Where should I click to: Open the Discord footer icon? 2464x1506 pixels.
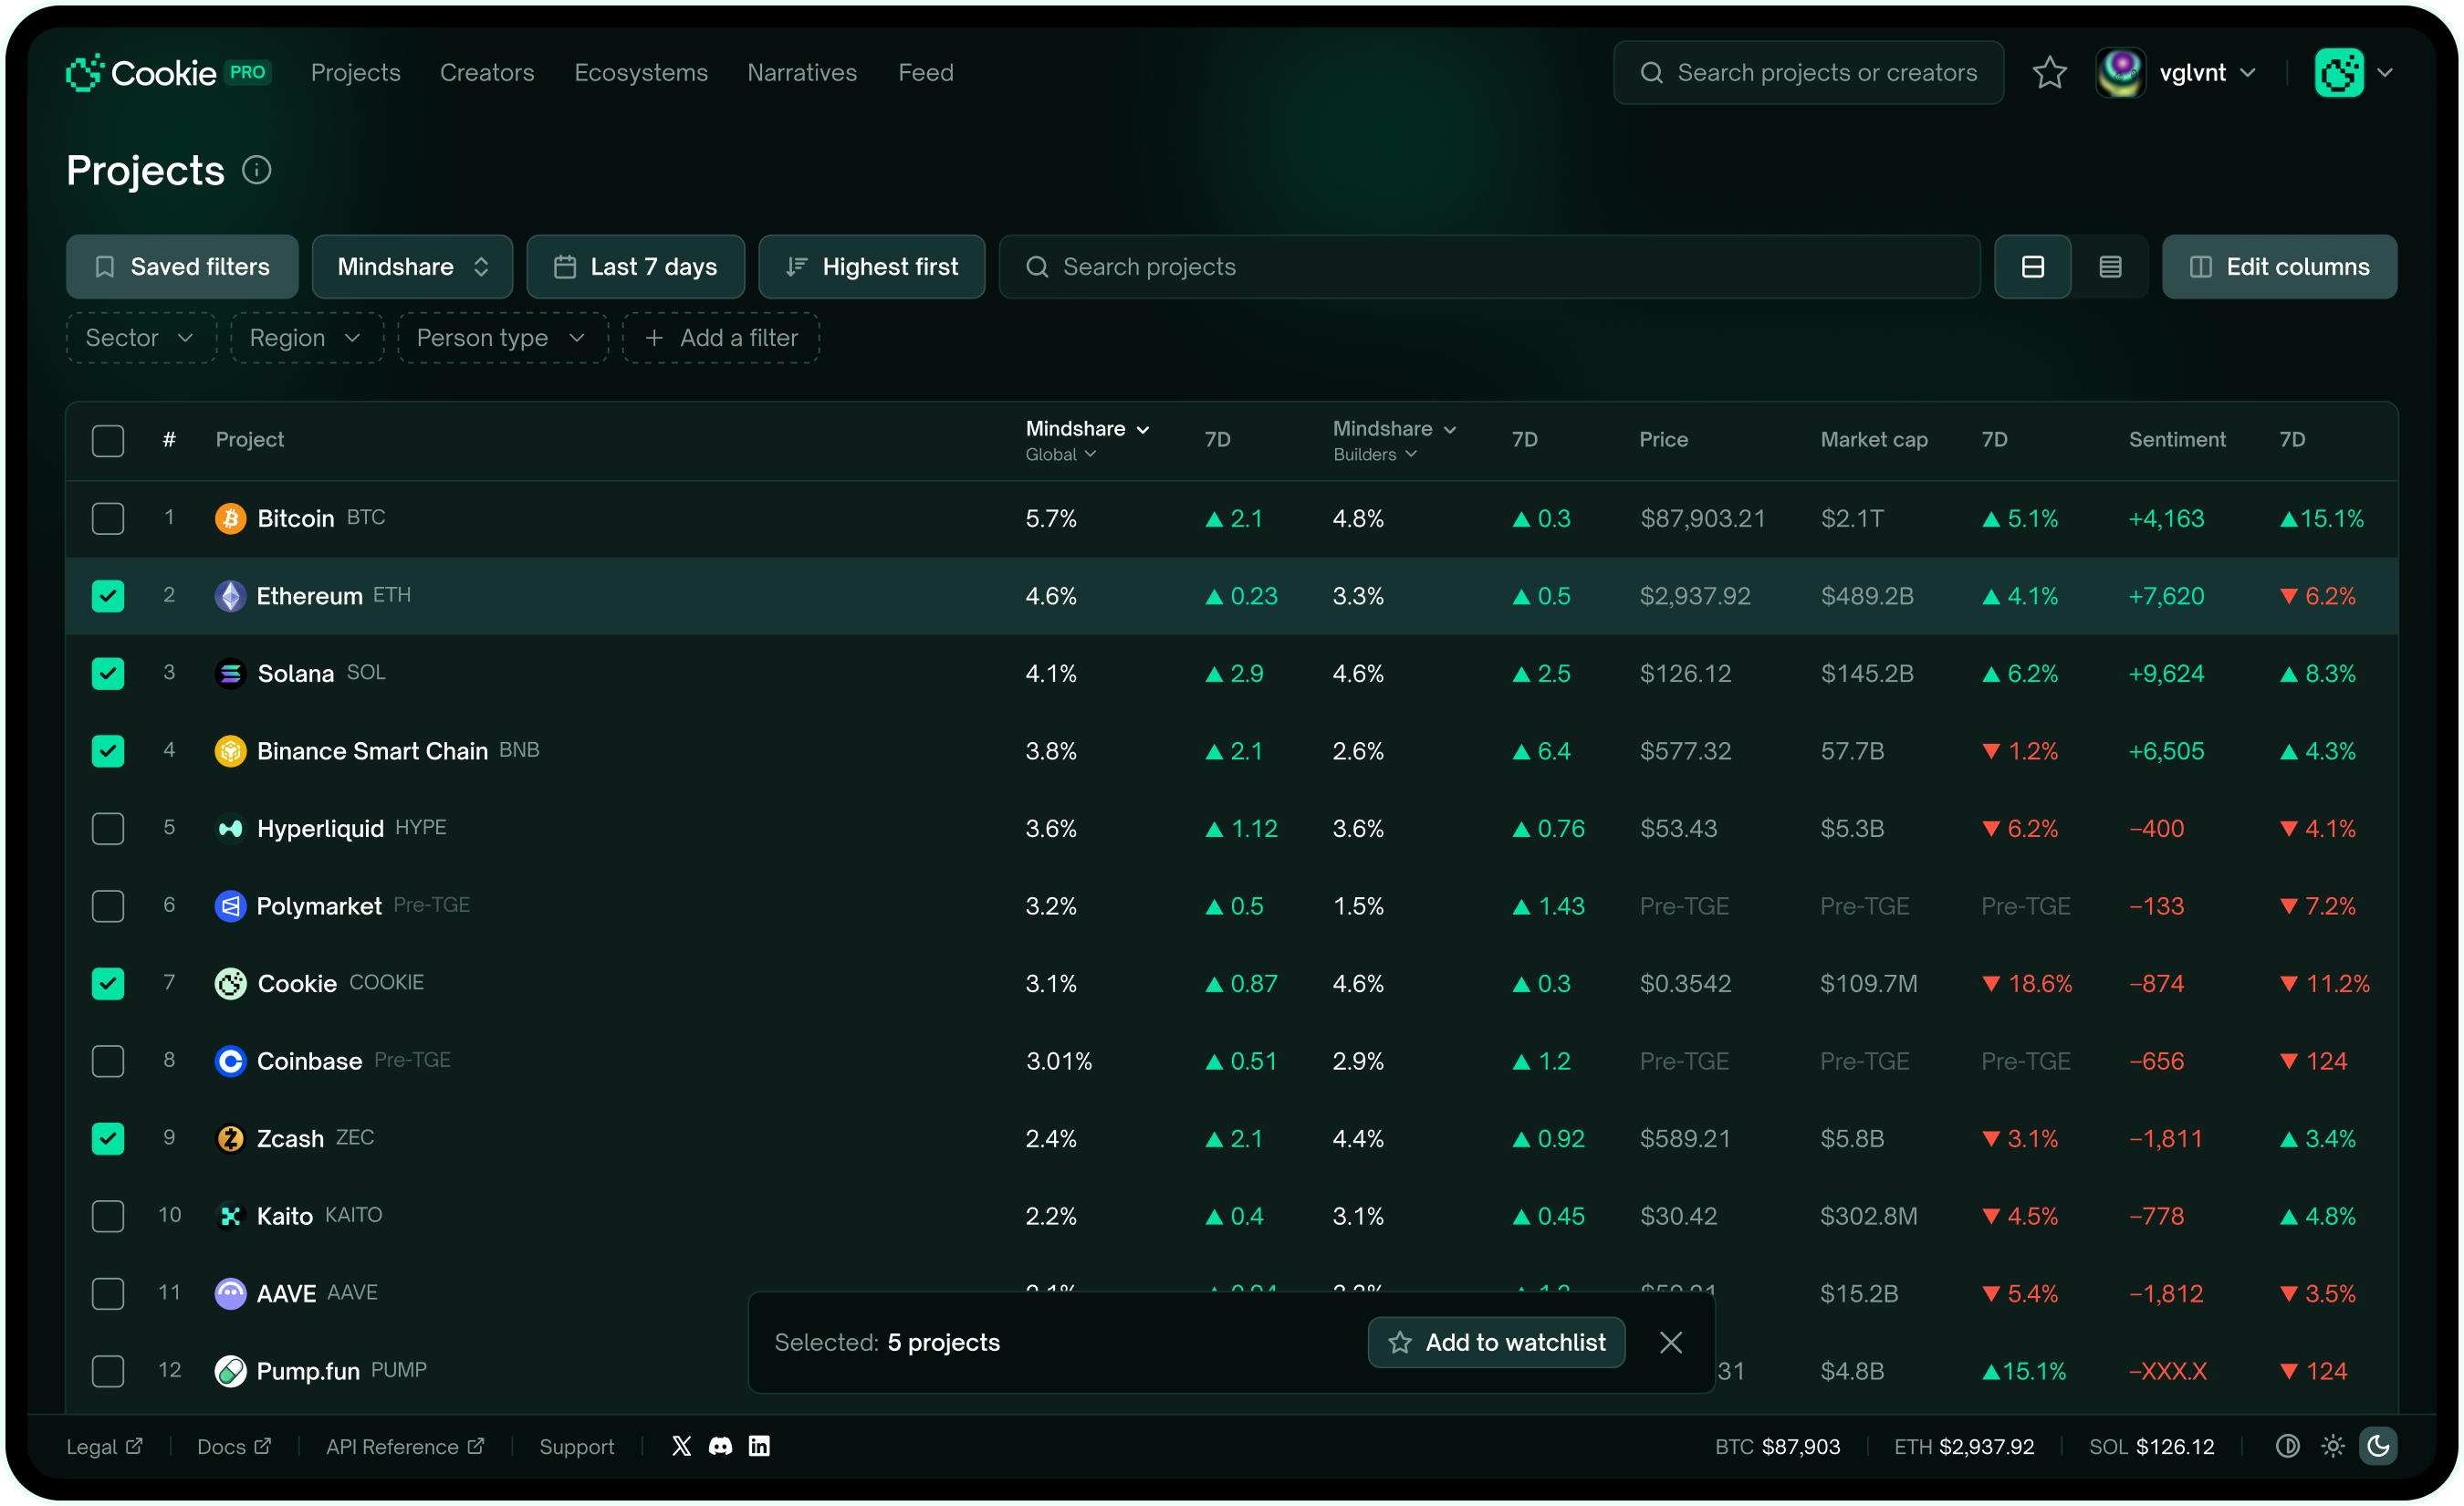pos(720,1446)
